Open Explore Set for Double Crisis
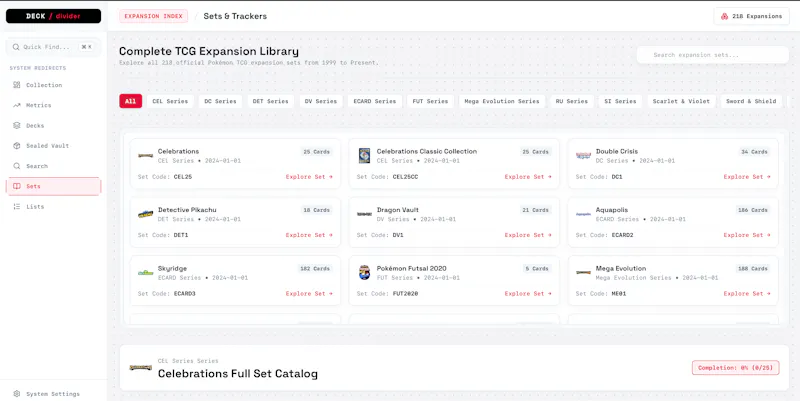This screenshot has width=800, height=401. click(x=747, y=177)
